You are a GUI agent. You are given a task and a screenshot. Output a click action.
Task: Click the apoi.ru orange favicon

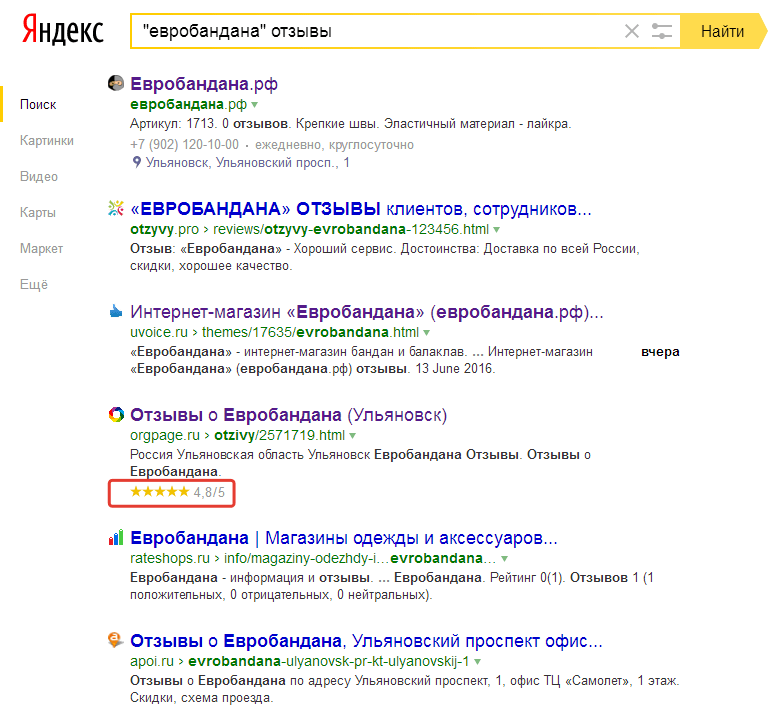coord(115,640)
